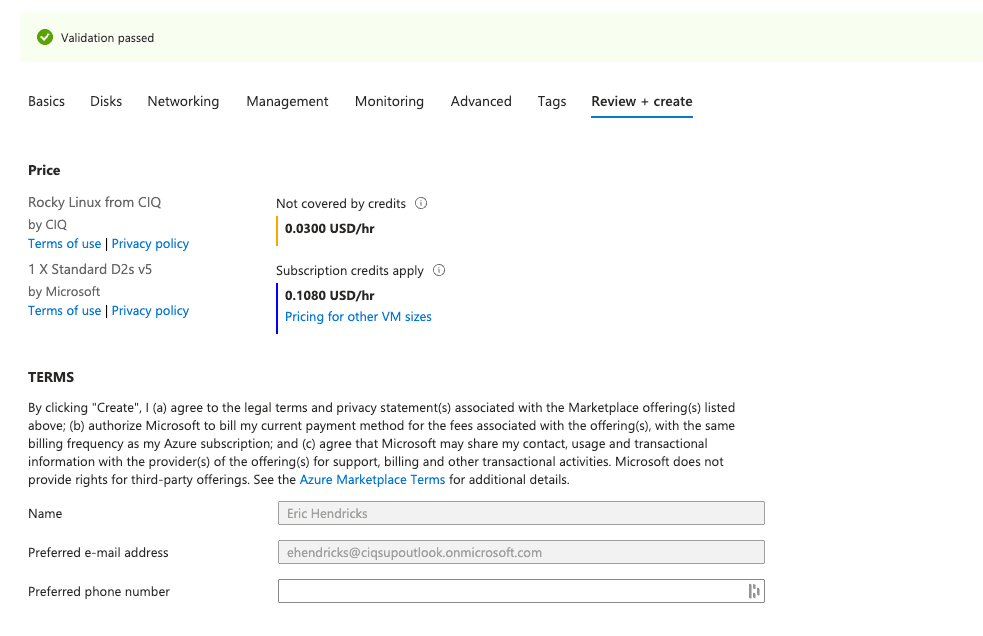The image size is (983, 636).
Task: Click info icon beside Subscription credits apply
Action: click(x=439, y=270)
